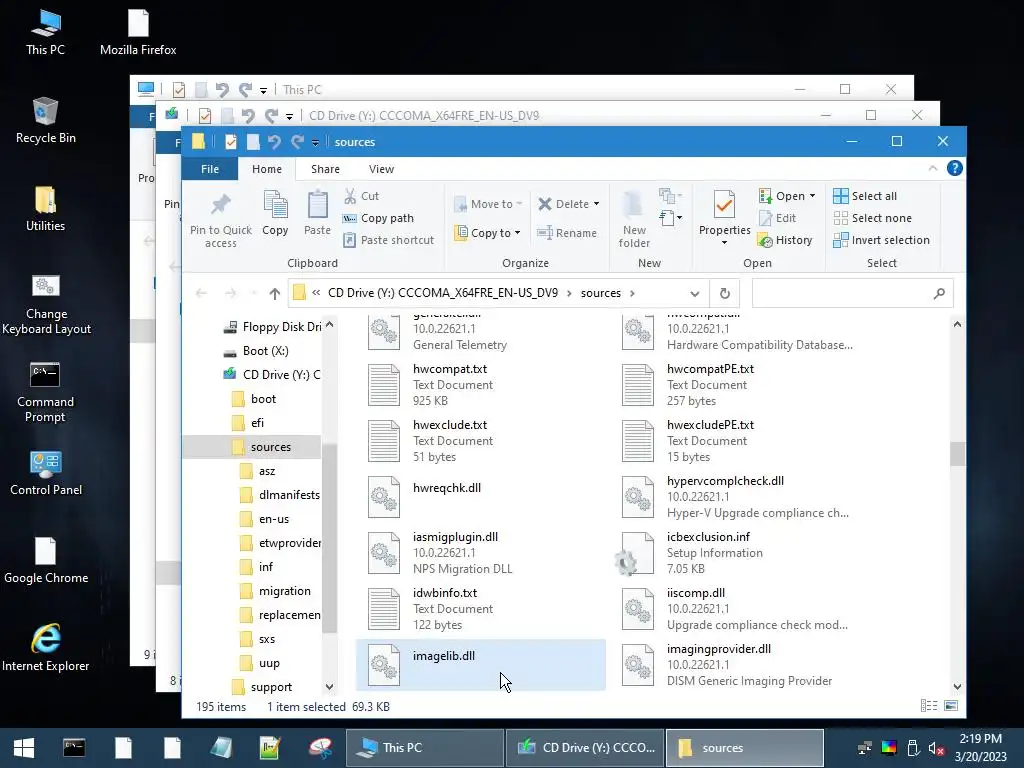Screen dimensions: 1024x768
Task: Open Internet Explorer desktop icon
Action: pos(46,648)
